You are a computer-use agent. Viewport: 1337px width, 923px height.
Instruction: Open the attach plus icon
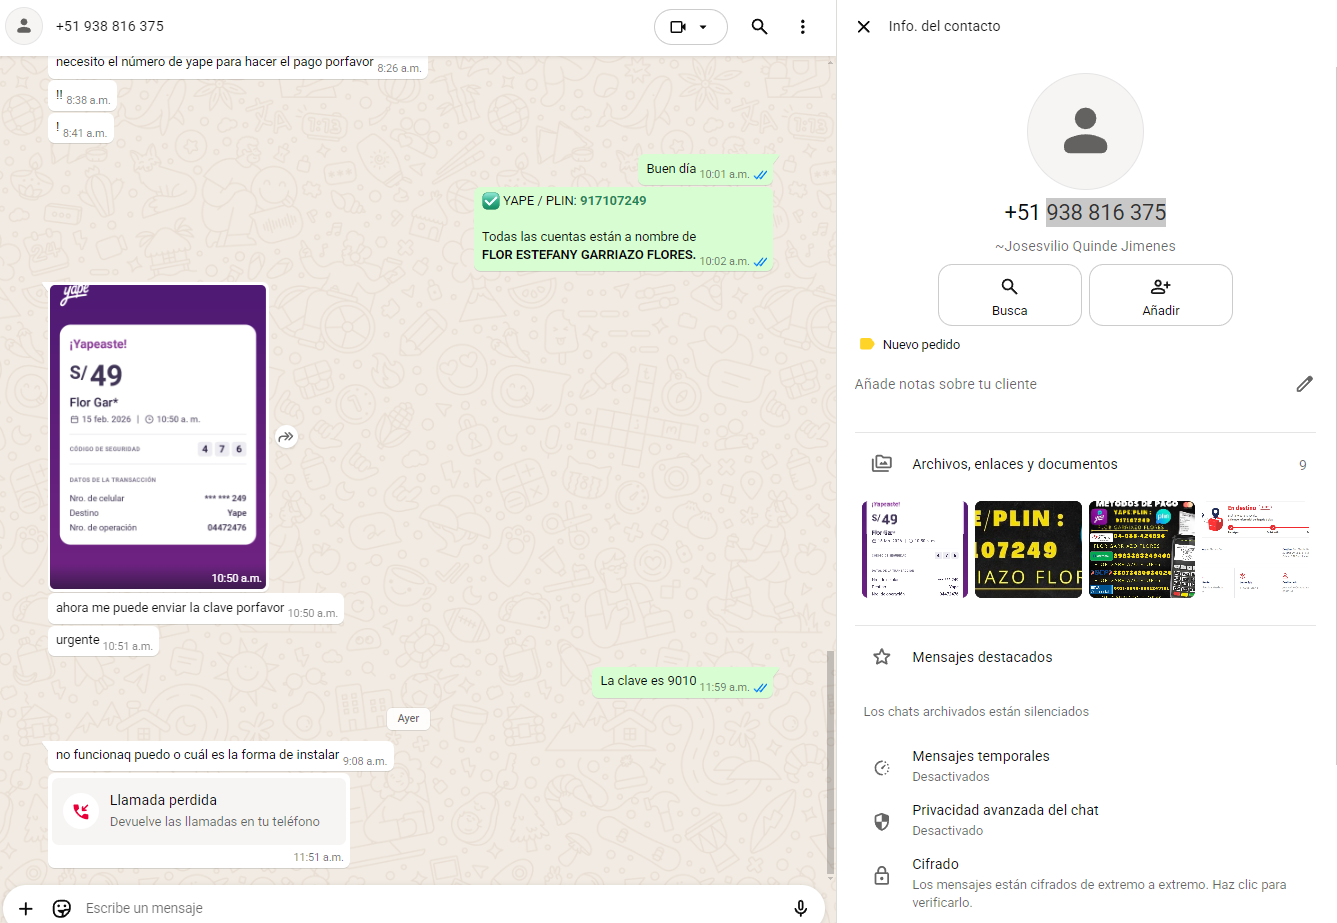[x=26, y=908]
